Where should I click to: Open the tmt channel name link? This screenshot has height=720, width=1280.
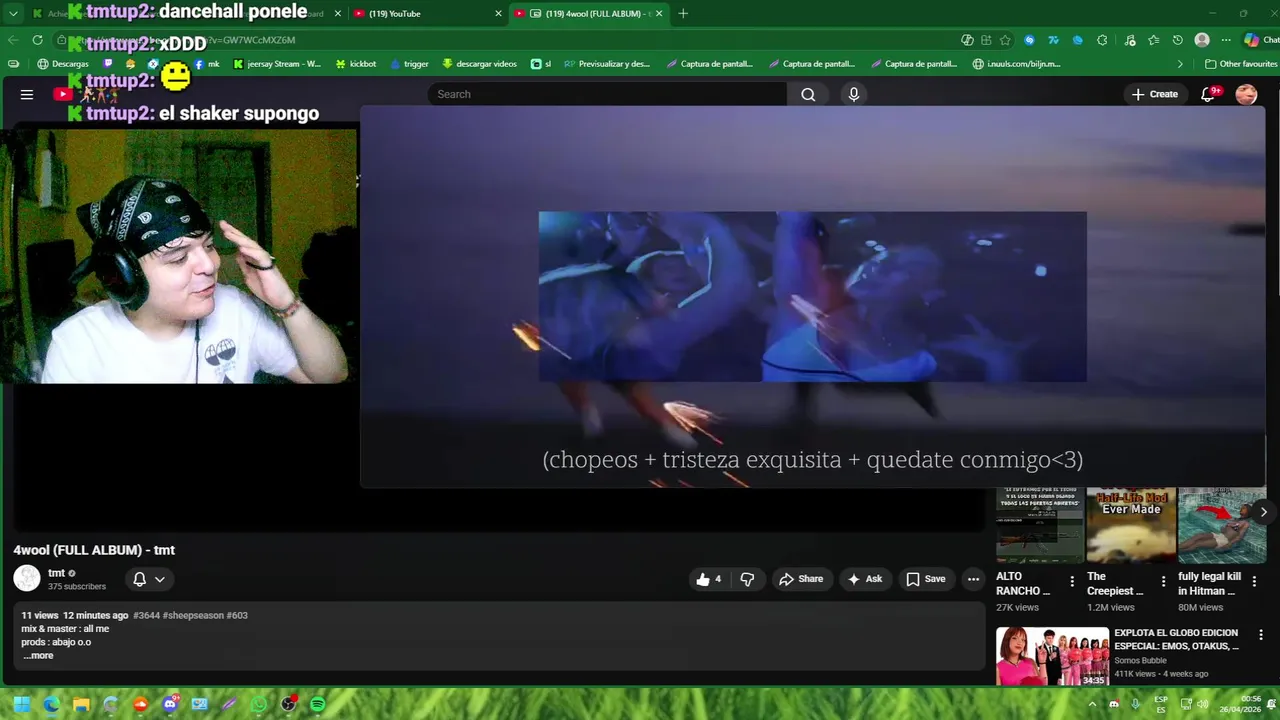[56, 573]
